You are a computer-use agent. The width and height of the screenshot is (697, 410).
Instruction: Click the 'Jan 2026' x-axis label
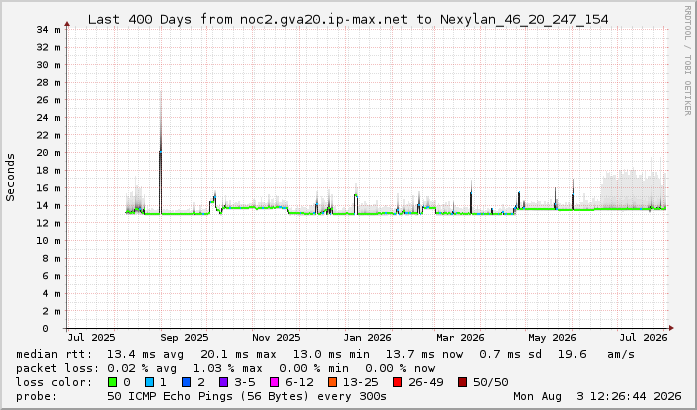(x=367, y=338)
